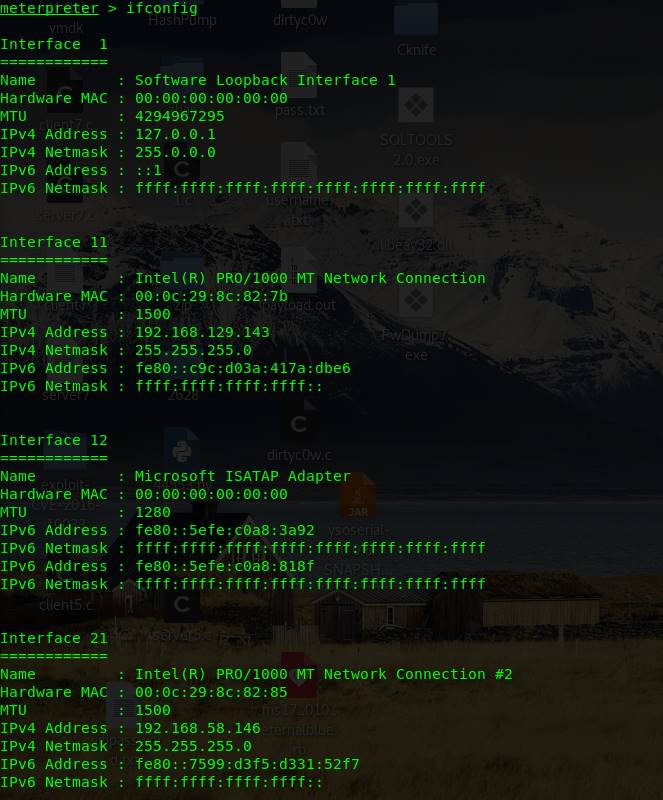Select IPv6 address fe80::5efe:c0a8:3a92
This screenshot has height=800, width=663.
225,530
